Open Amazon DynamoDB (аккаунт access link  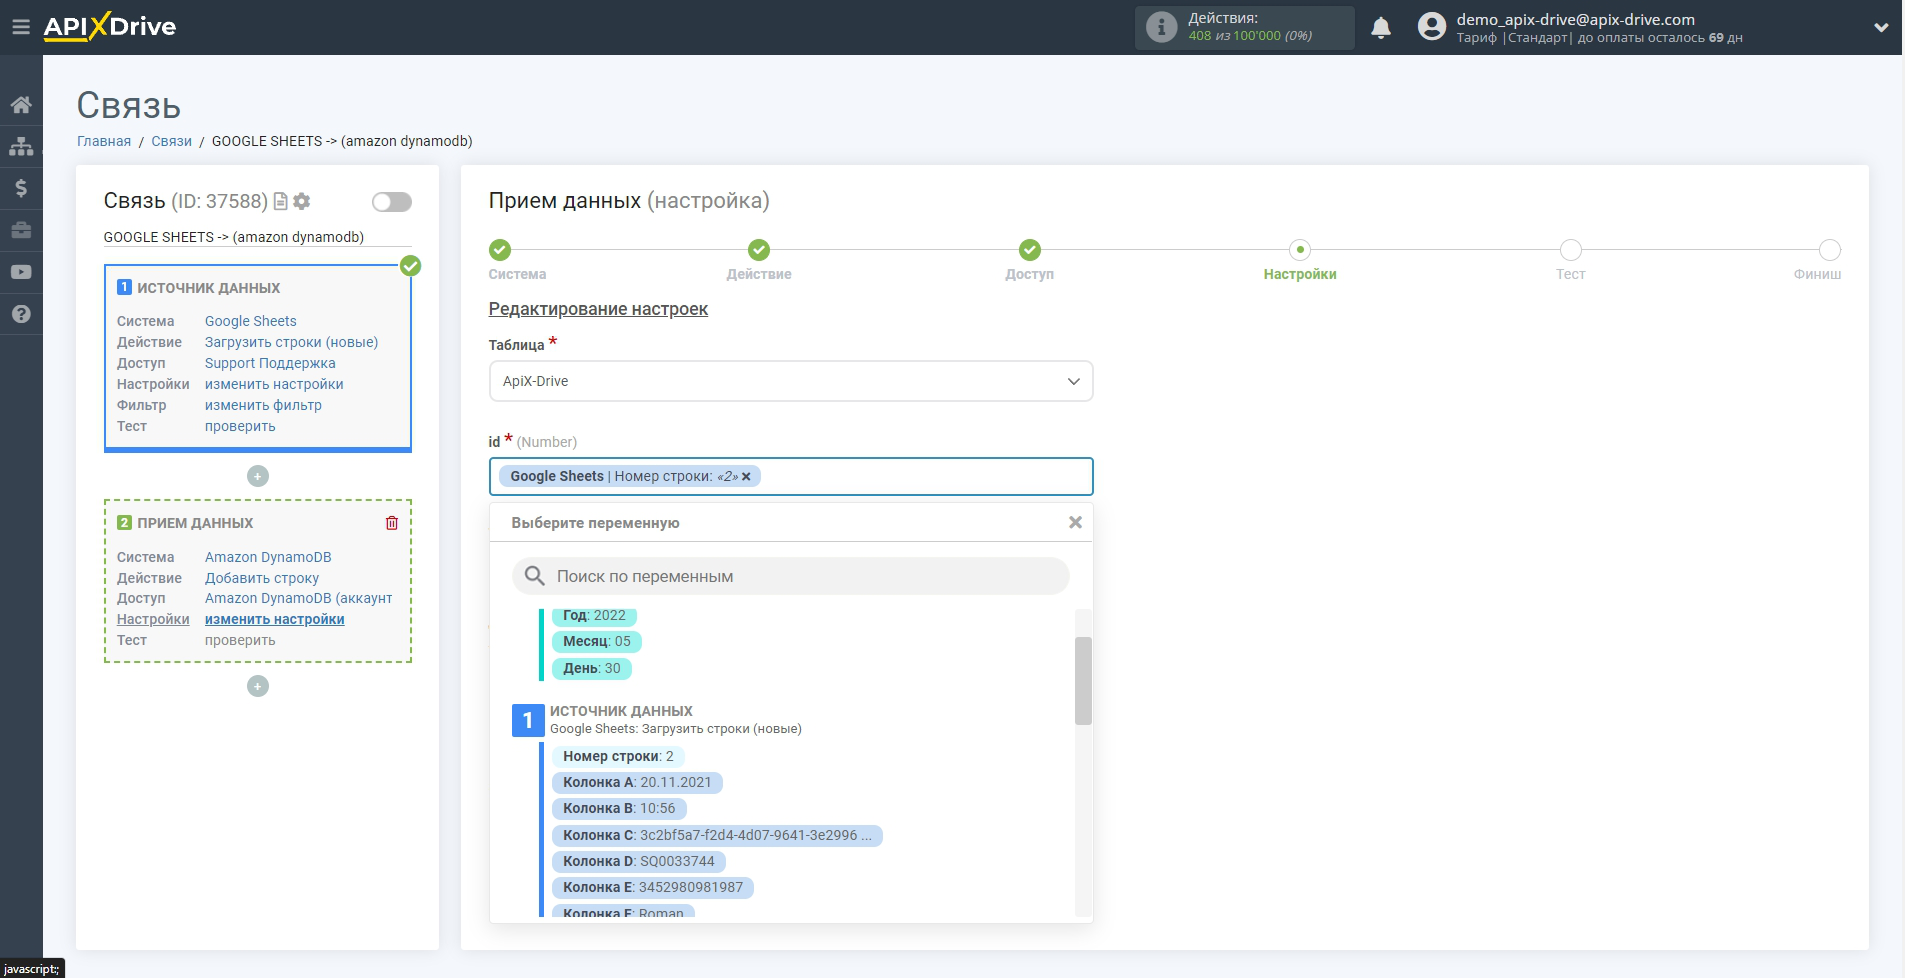[299, 598]
